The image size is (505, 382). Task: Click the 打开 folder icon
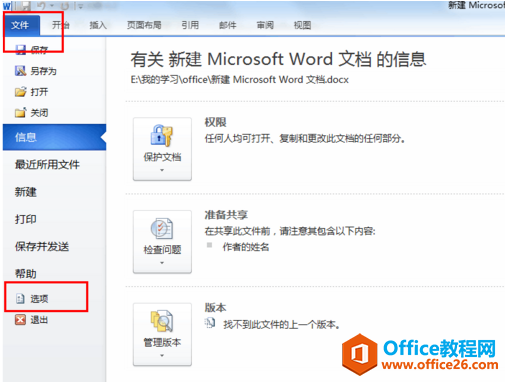pos(20,92)
